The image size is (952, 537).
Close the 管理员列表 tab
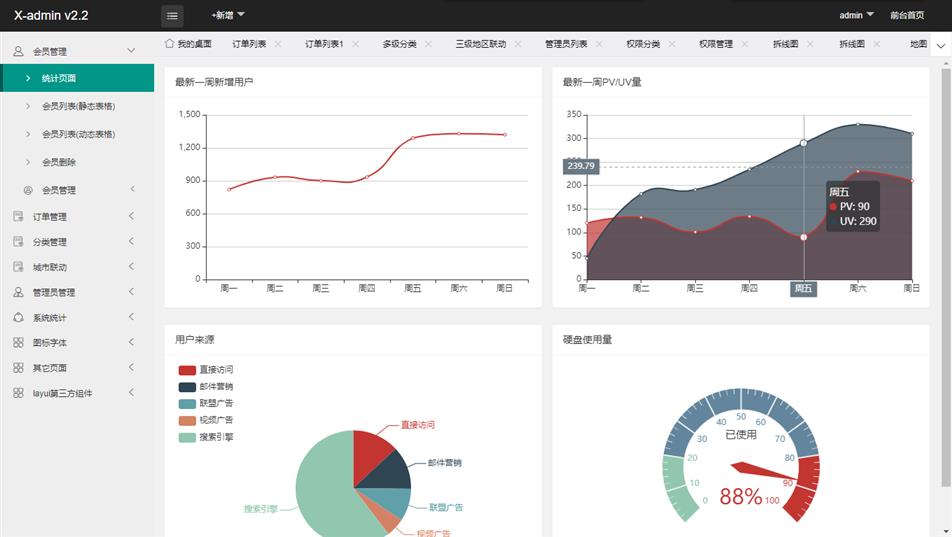click(x=599, y=44)
